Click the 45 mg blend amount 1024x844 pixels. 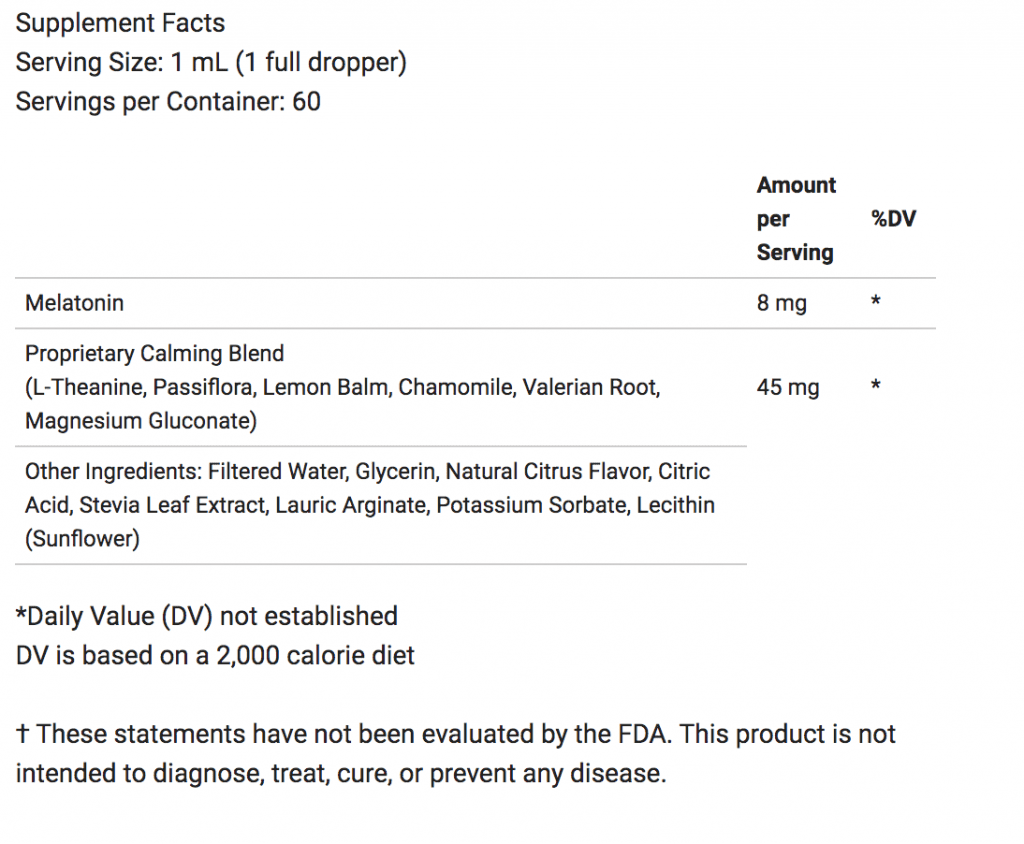point(788,387)
